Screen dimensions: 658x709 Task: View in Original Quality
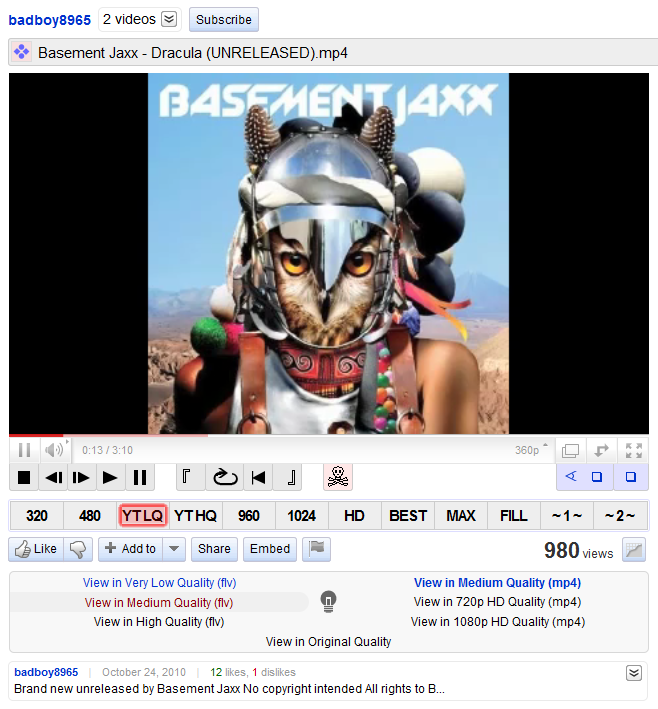coord(328,642)
